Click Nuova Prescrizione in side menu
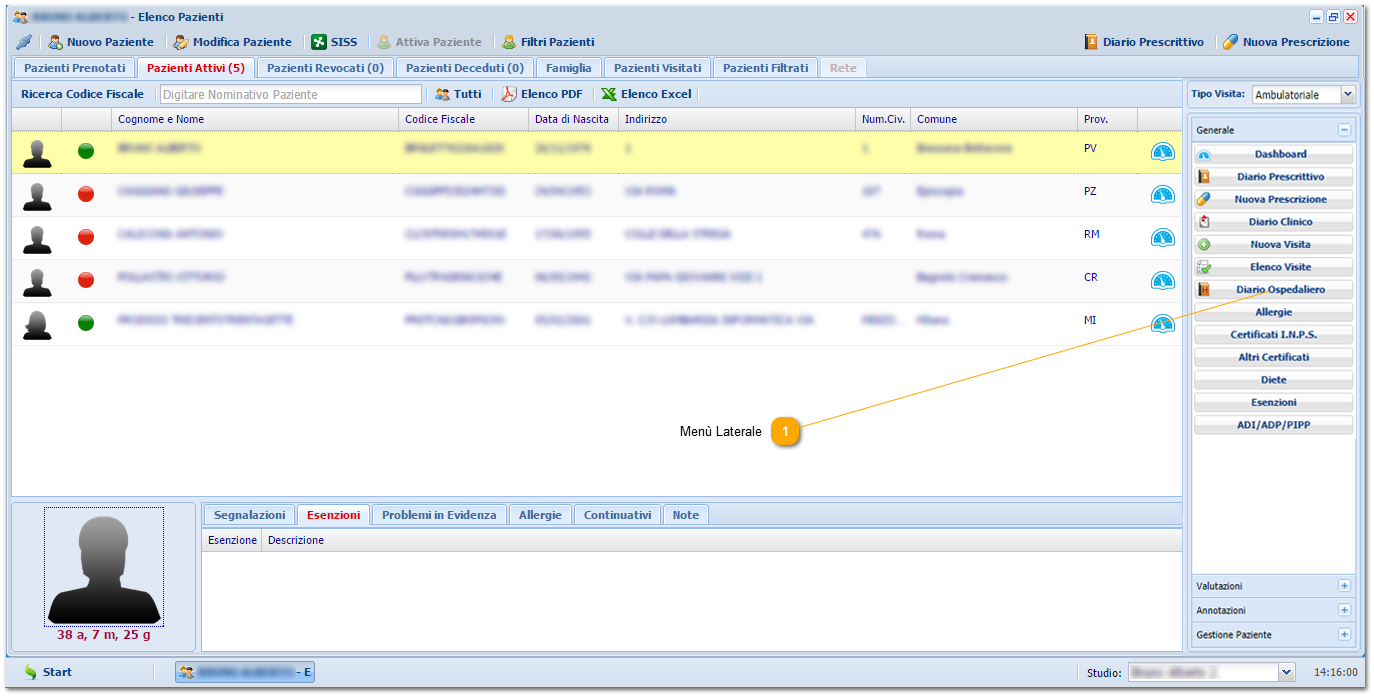Image resolution: width=1374 pixels, height=697 pixels. pyautogui.click(x=1273, y=200)
